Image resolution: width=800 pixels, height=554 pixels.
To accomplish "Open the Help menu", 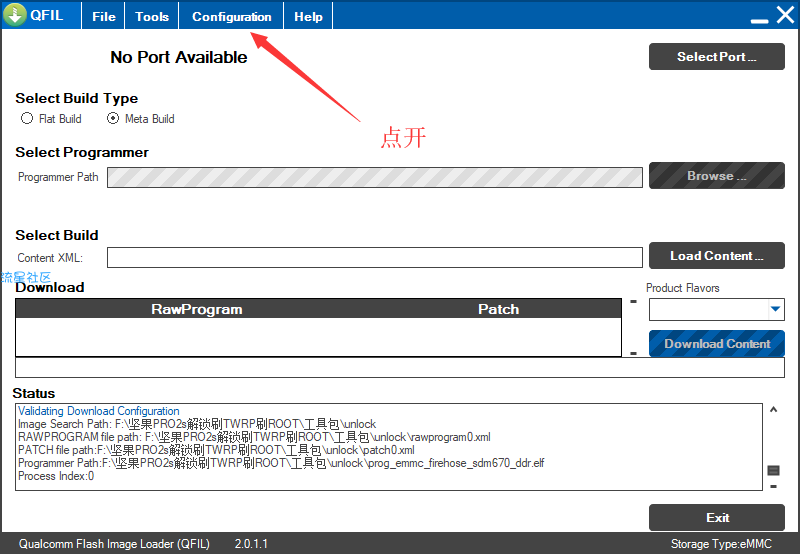I will coord(308,16).
